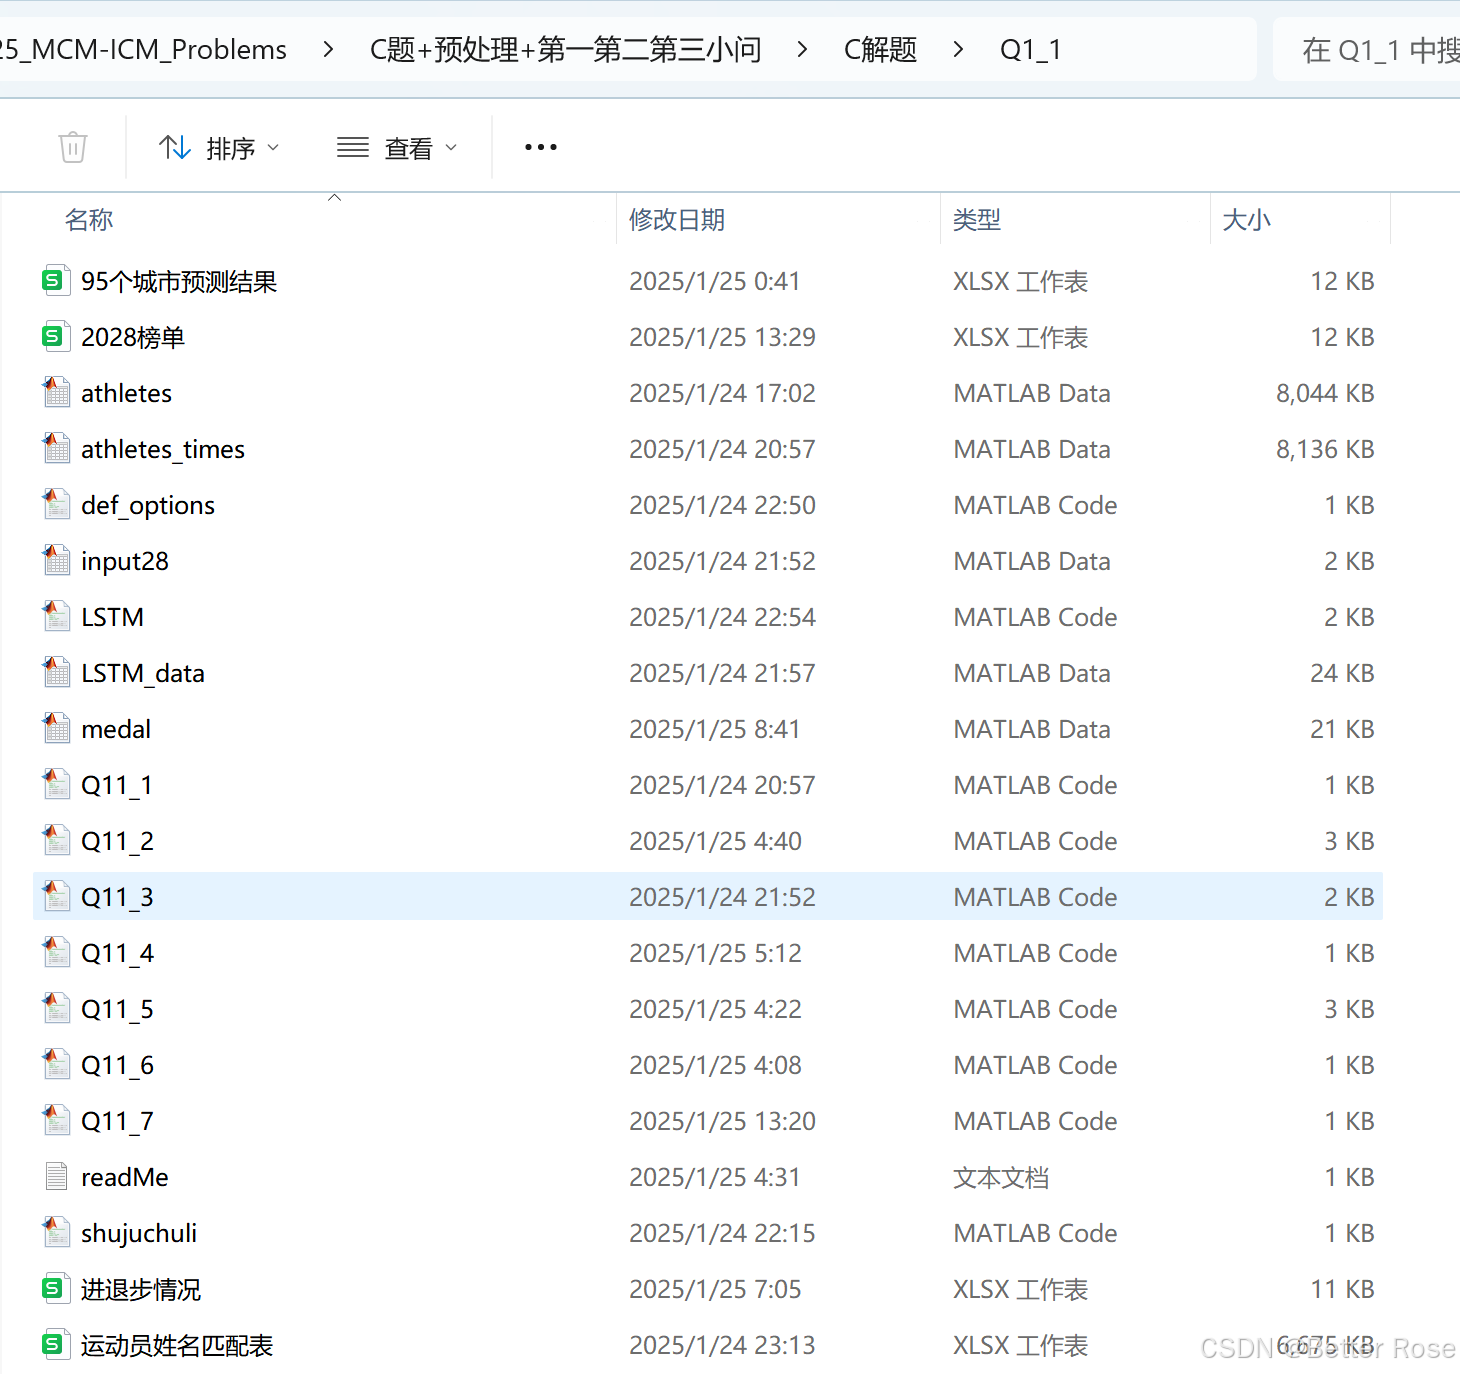Viewport: 1460px width, 1374px height.
Task: Click the delete trash can icon
Action: (x=73, y=148)
